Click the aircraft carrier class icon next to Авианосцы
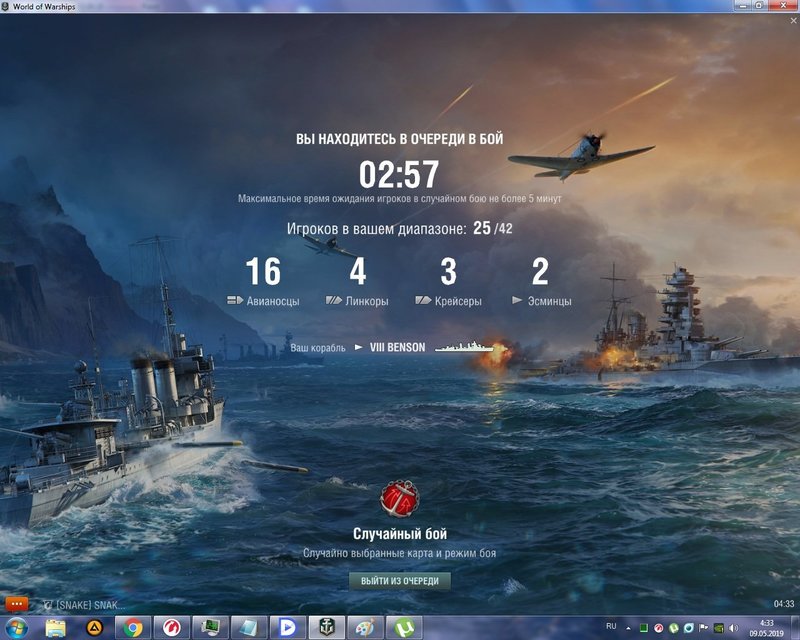This screenshot has width=800, height=640. pos(235,300)
